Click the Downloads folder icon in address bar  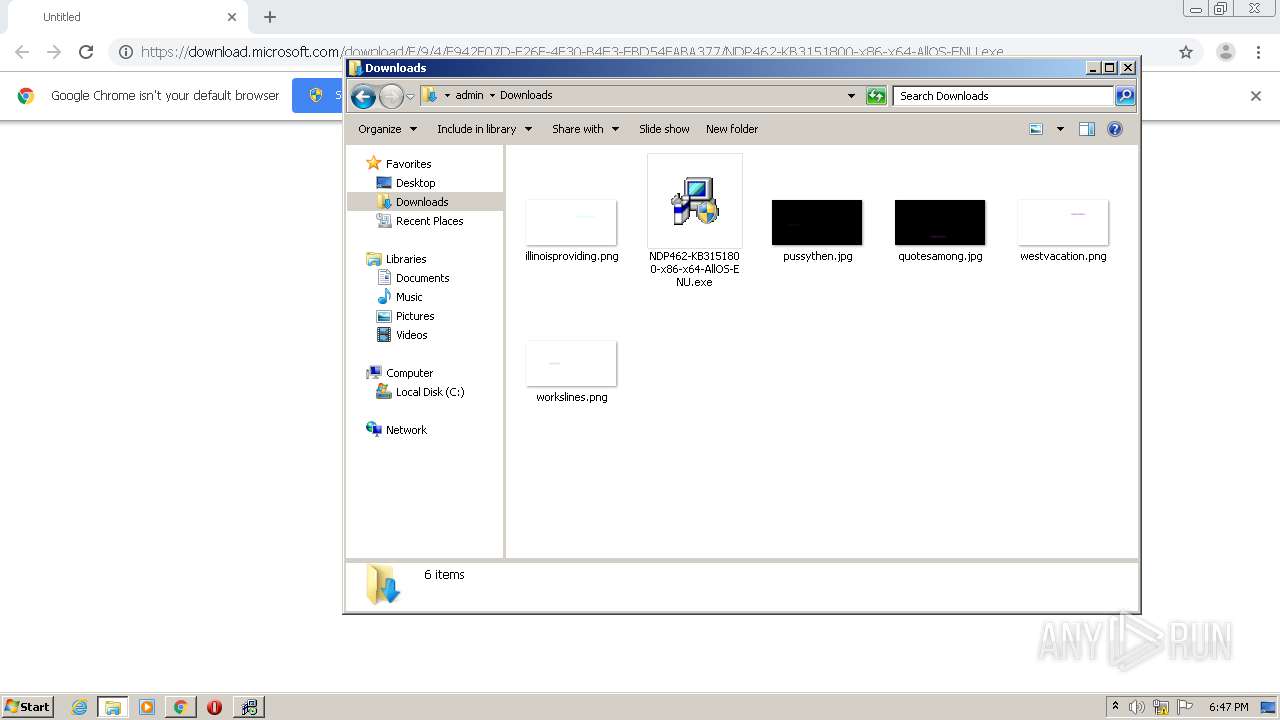(430, 95)
